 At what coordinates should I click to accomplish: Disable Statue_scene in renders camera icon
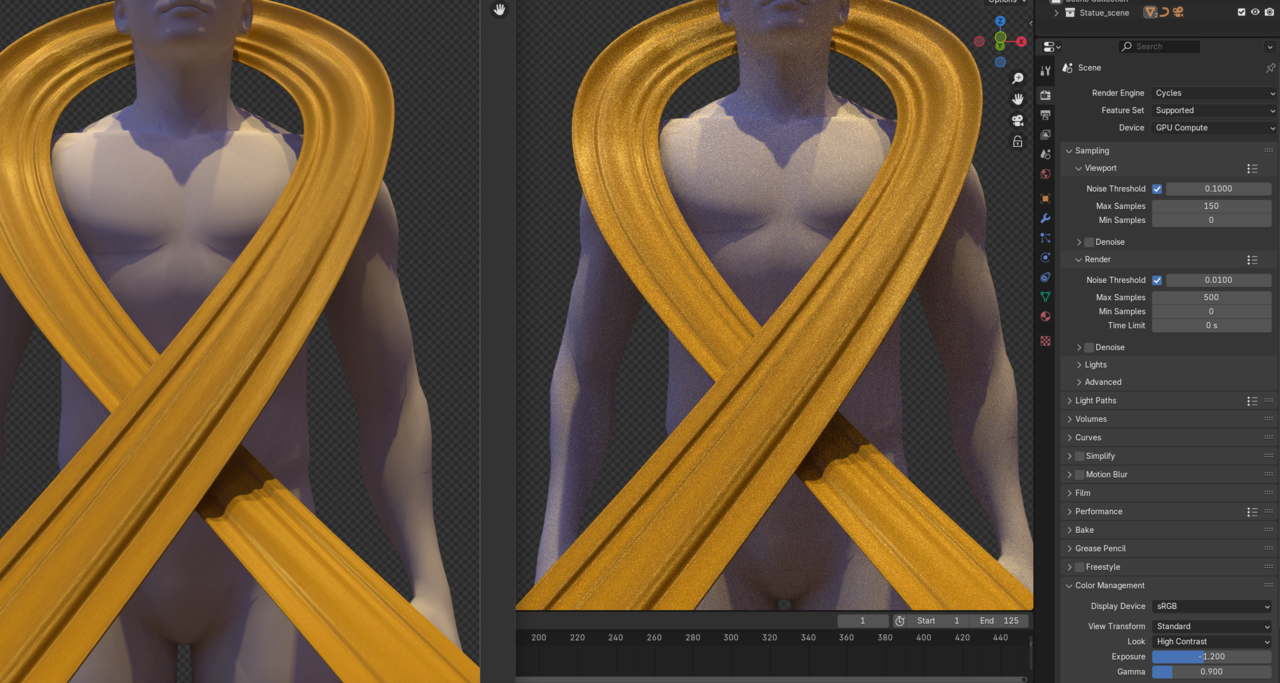(1269, 12)
